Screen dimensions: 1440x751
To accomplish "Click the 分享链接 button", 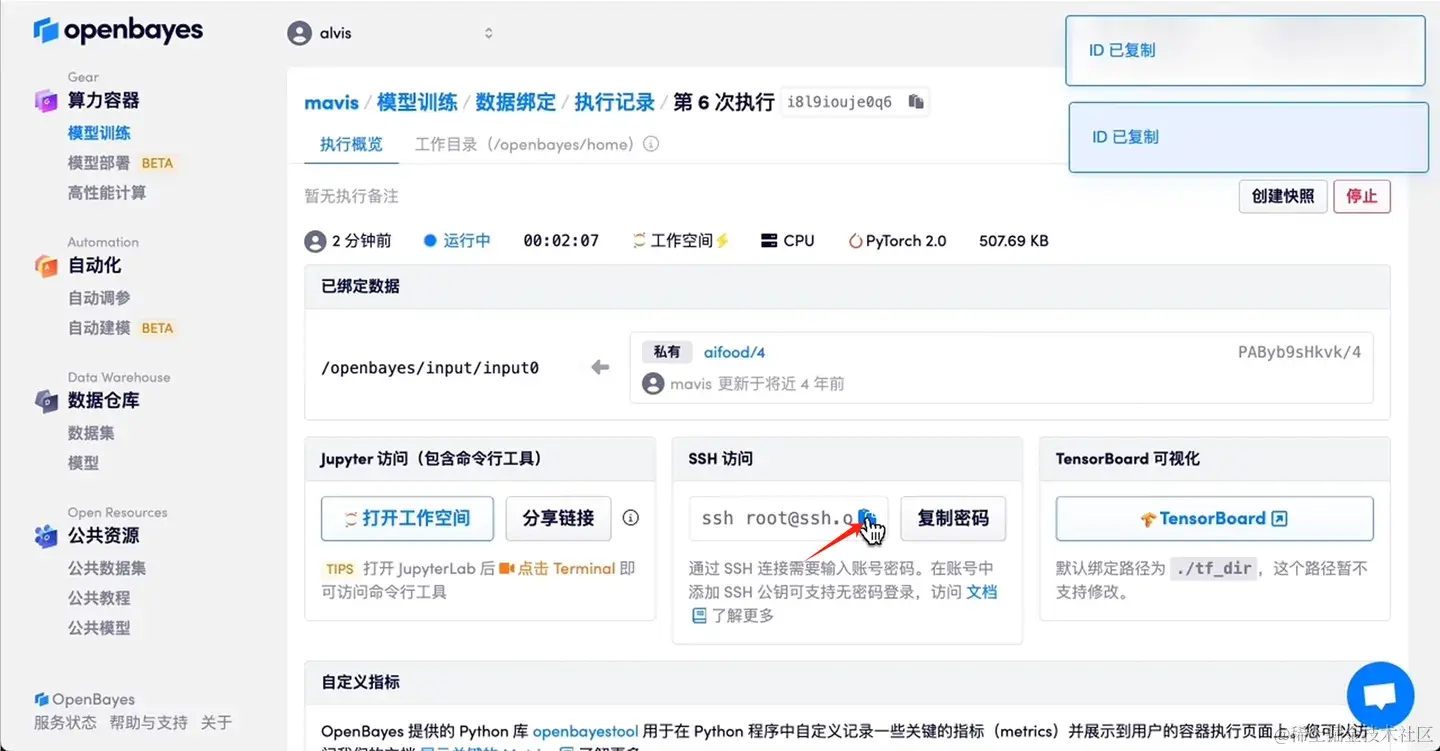I will pyautogui.click(x=558, y=518).
